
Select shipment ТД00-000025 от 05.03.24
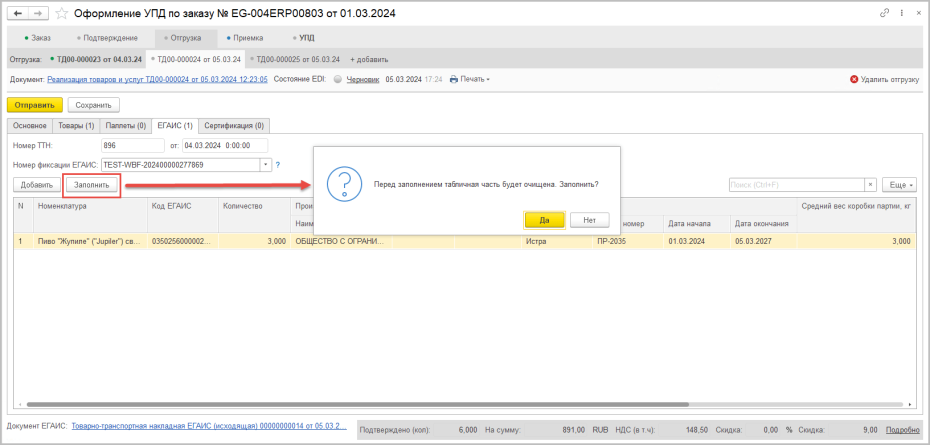295,59
